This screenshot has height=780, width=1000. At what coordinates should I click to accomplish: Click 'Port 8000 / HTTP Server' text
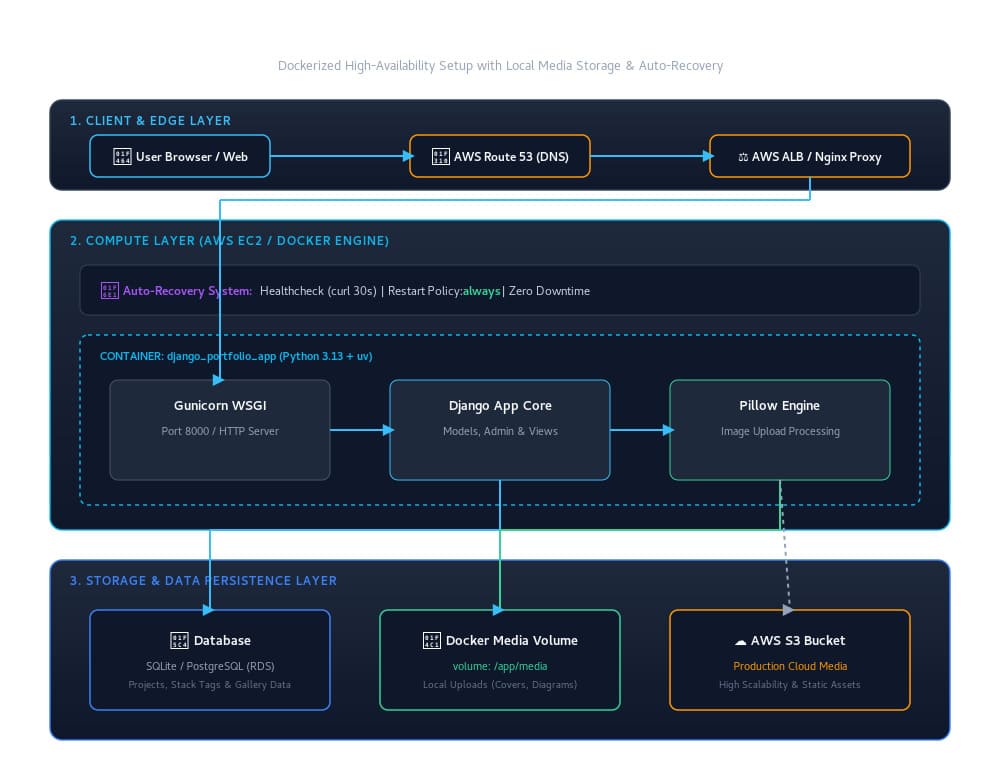coord(220,431)
